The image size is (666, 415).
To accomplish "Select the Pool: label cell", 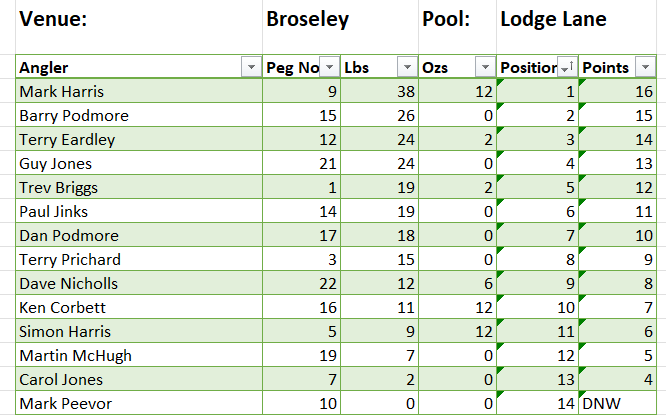I will click(x=457, y=20).
